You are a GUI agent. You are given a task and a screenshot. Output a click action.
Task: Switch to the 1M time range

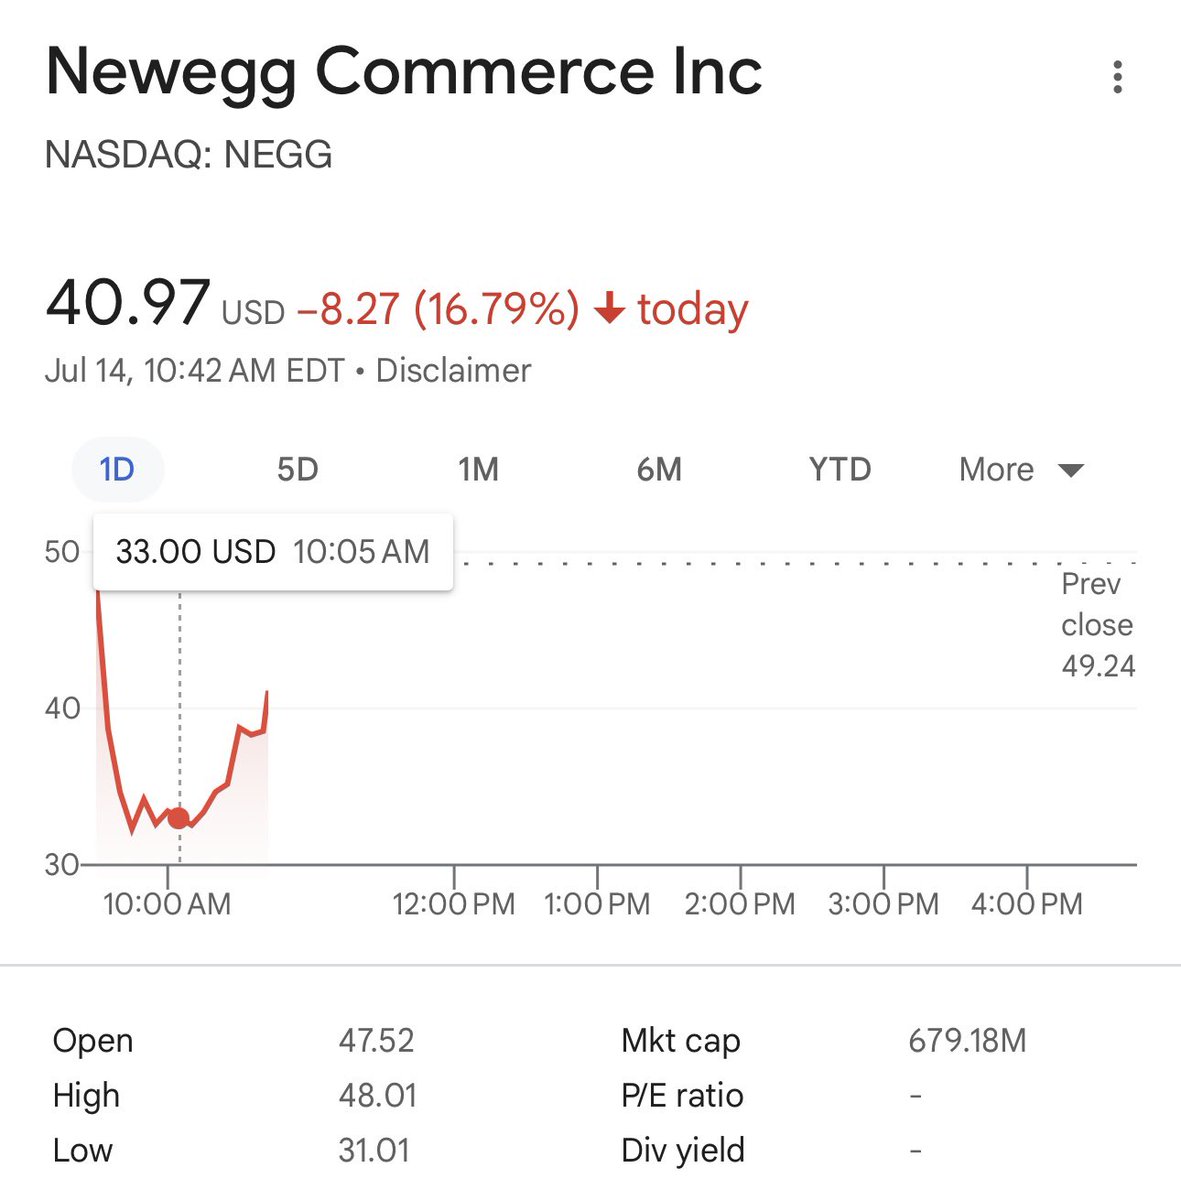(478, 469)
